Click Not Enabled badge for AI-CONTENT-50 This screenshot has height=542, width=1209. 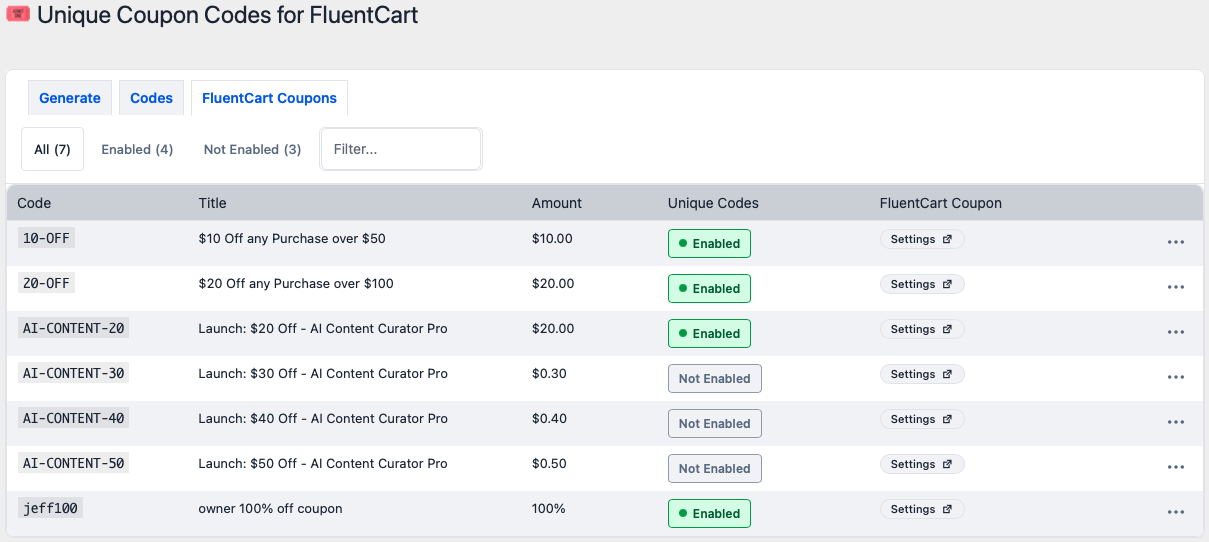click(x=715, y=468)
